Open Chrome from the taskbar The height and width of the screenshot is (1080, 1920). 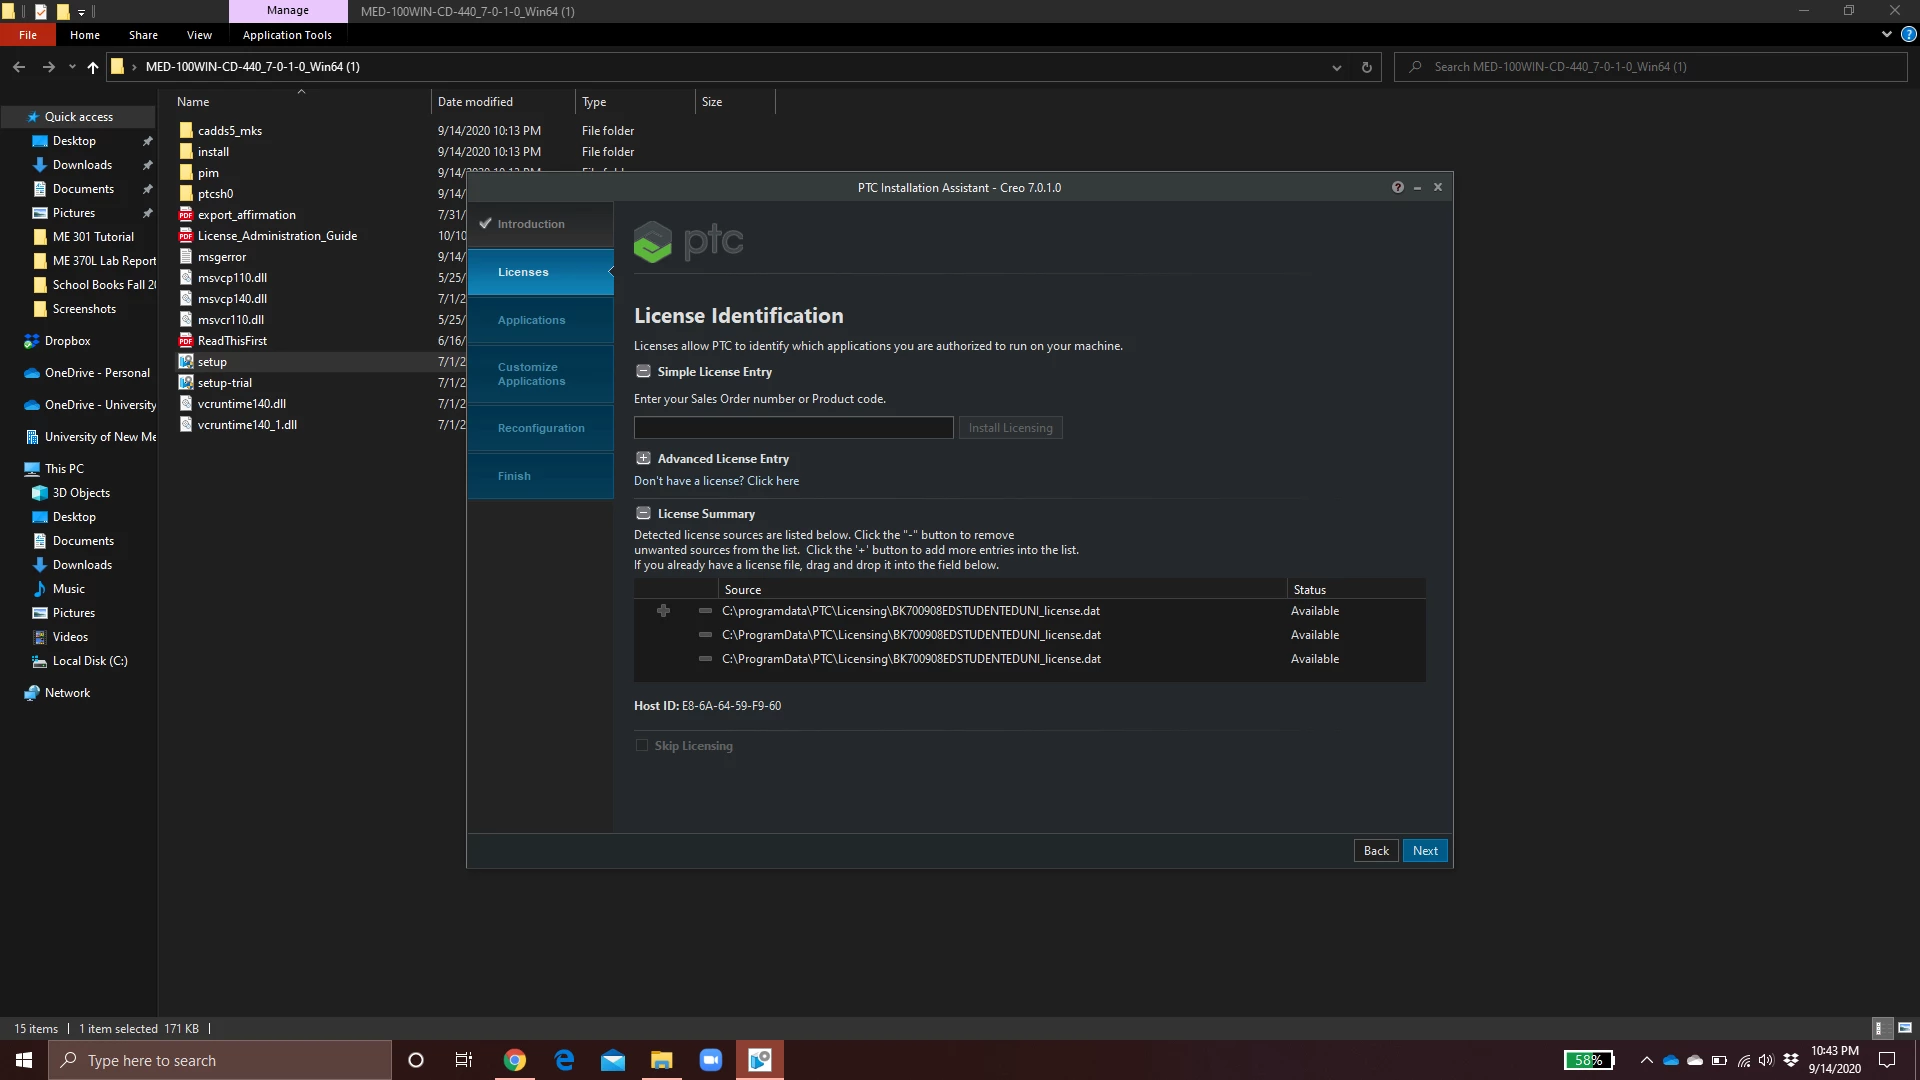pos(515,1060)
